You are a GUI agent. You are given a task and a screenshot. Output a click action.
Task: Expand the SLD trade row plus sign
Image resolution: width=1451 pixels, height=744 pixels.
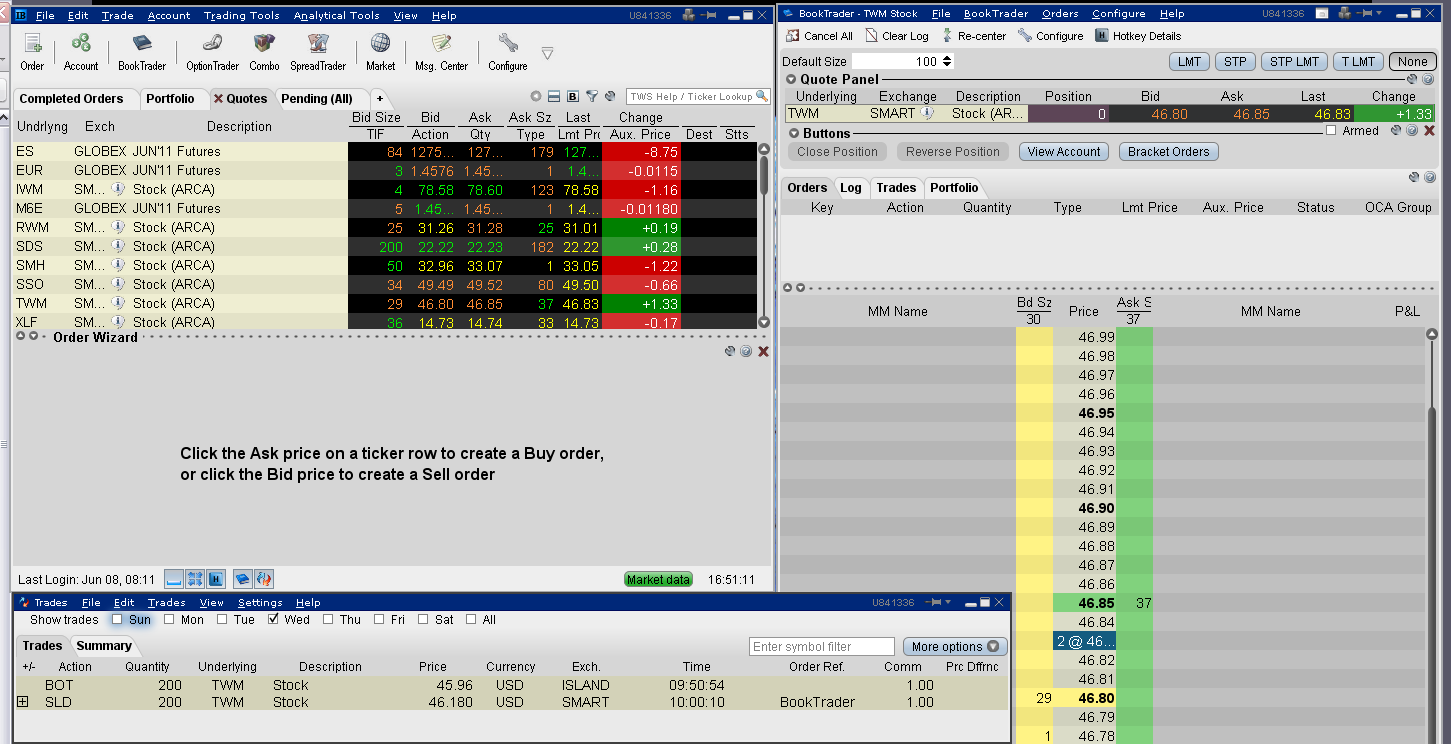(x=23, y=702)
